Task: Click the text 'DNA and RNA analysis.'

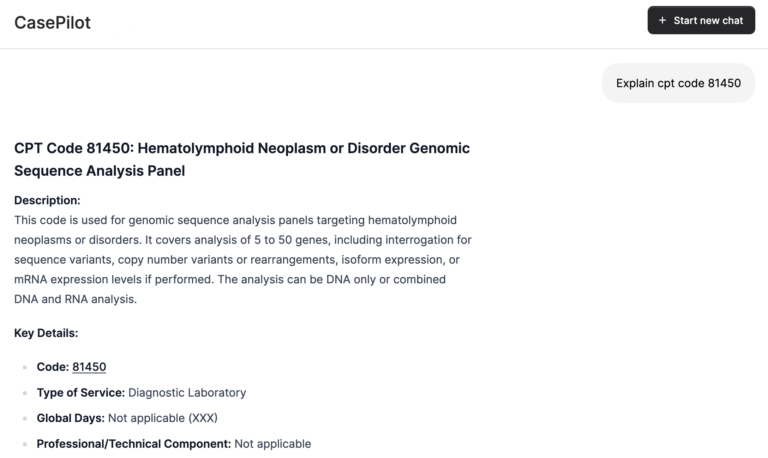Action: click(x=75, y=299)
